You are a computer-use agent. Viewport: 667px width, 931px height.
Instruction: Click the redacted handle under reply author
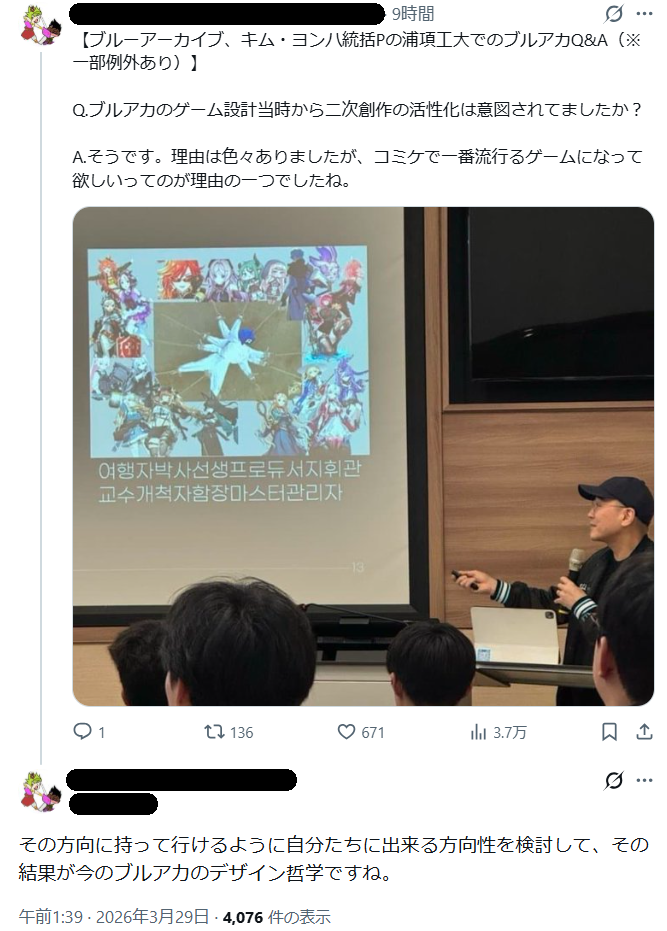113,803
